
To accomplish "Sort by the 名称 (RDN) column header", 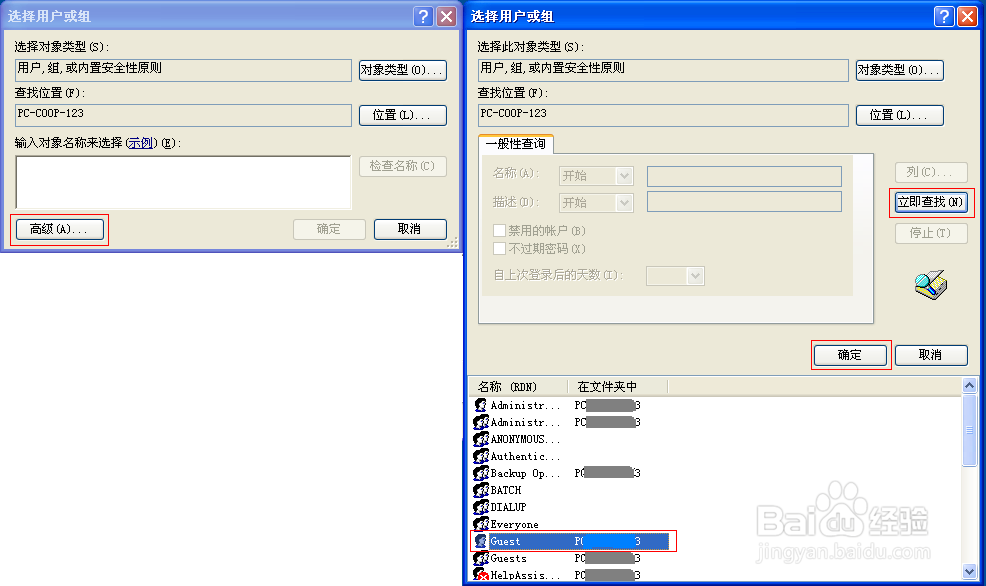I will click(518, 386).
